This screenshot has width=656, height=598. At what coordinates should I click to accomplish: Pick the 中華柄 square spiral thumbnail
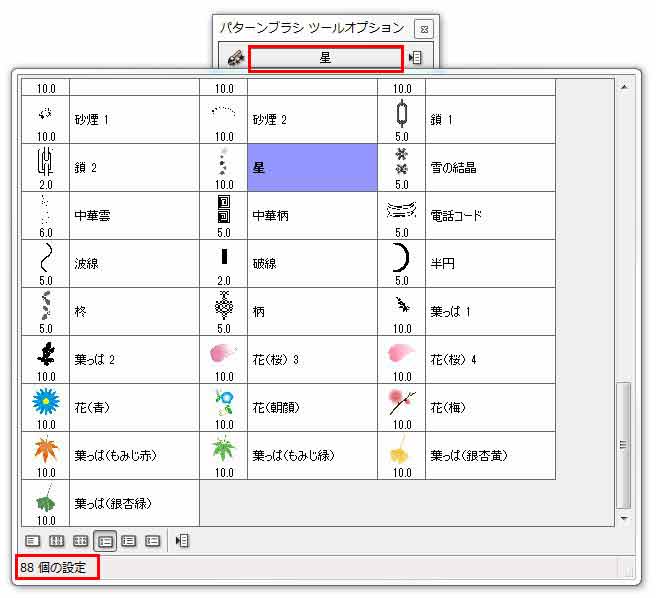point(224,209)
